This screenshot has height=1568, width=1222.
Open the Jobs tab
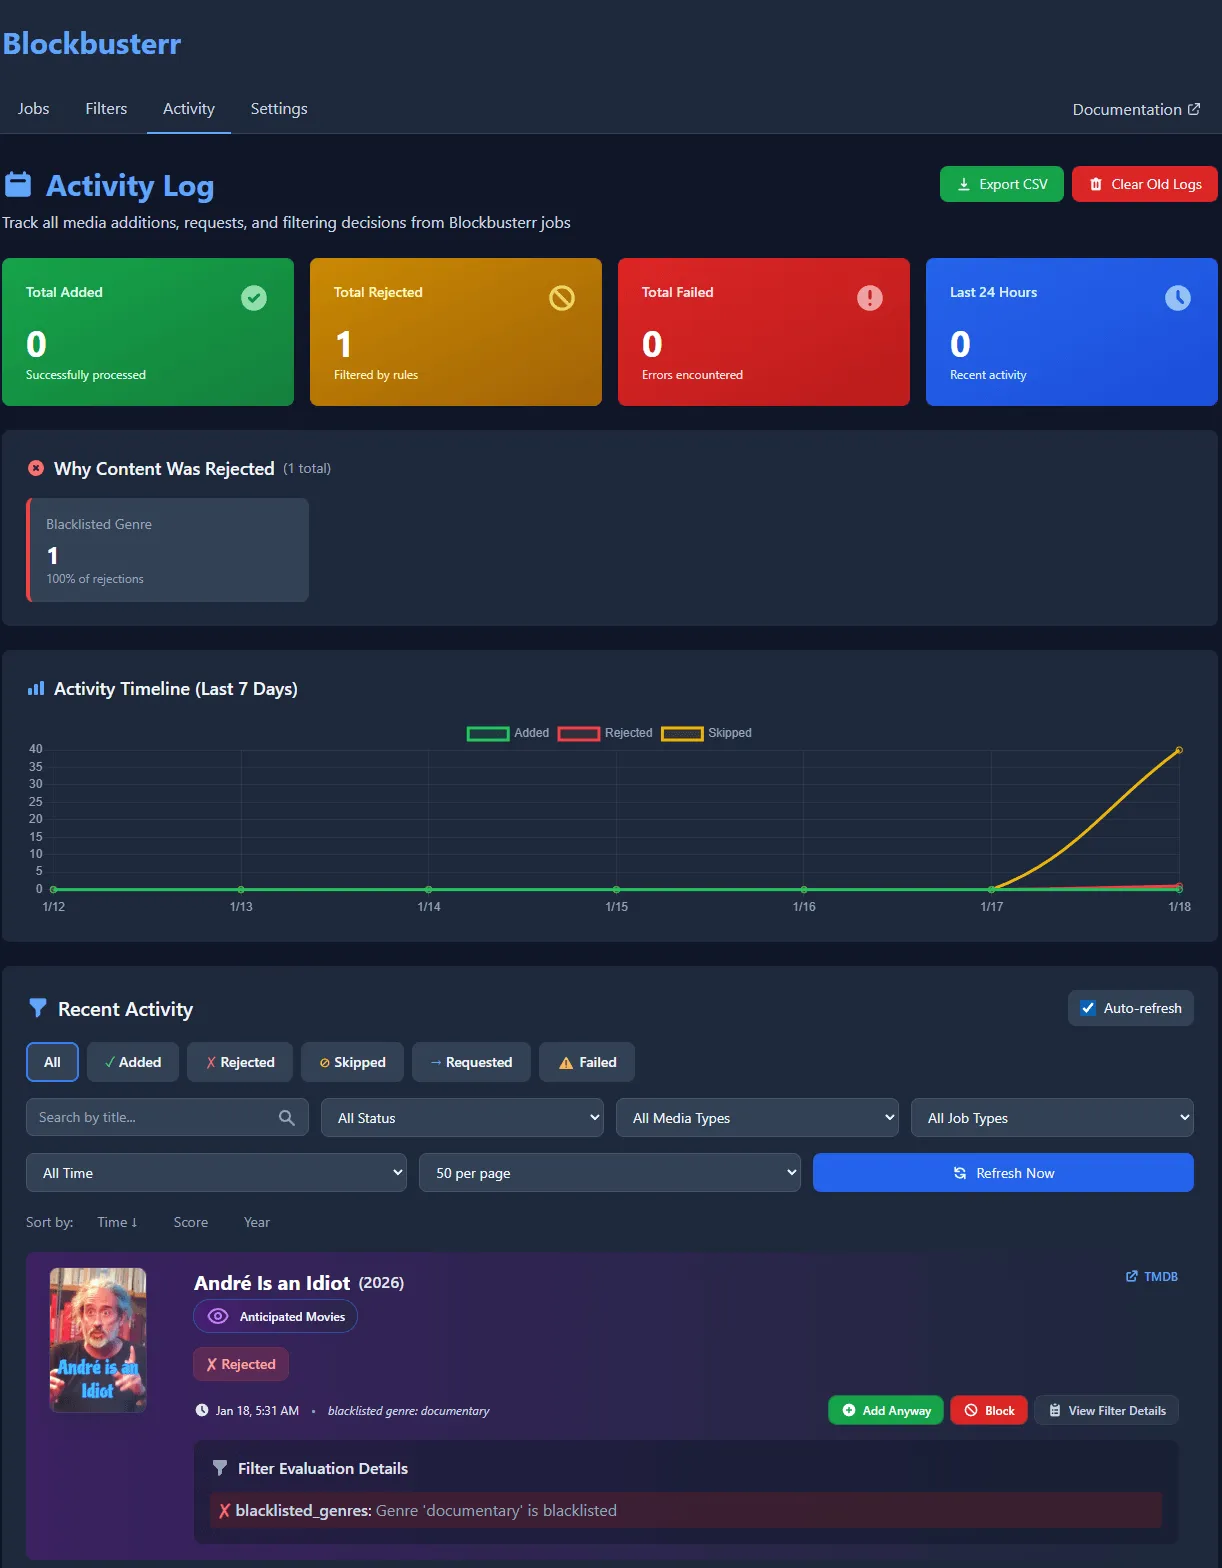33,108
